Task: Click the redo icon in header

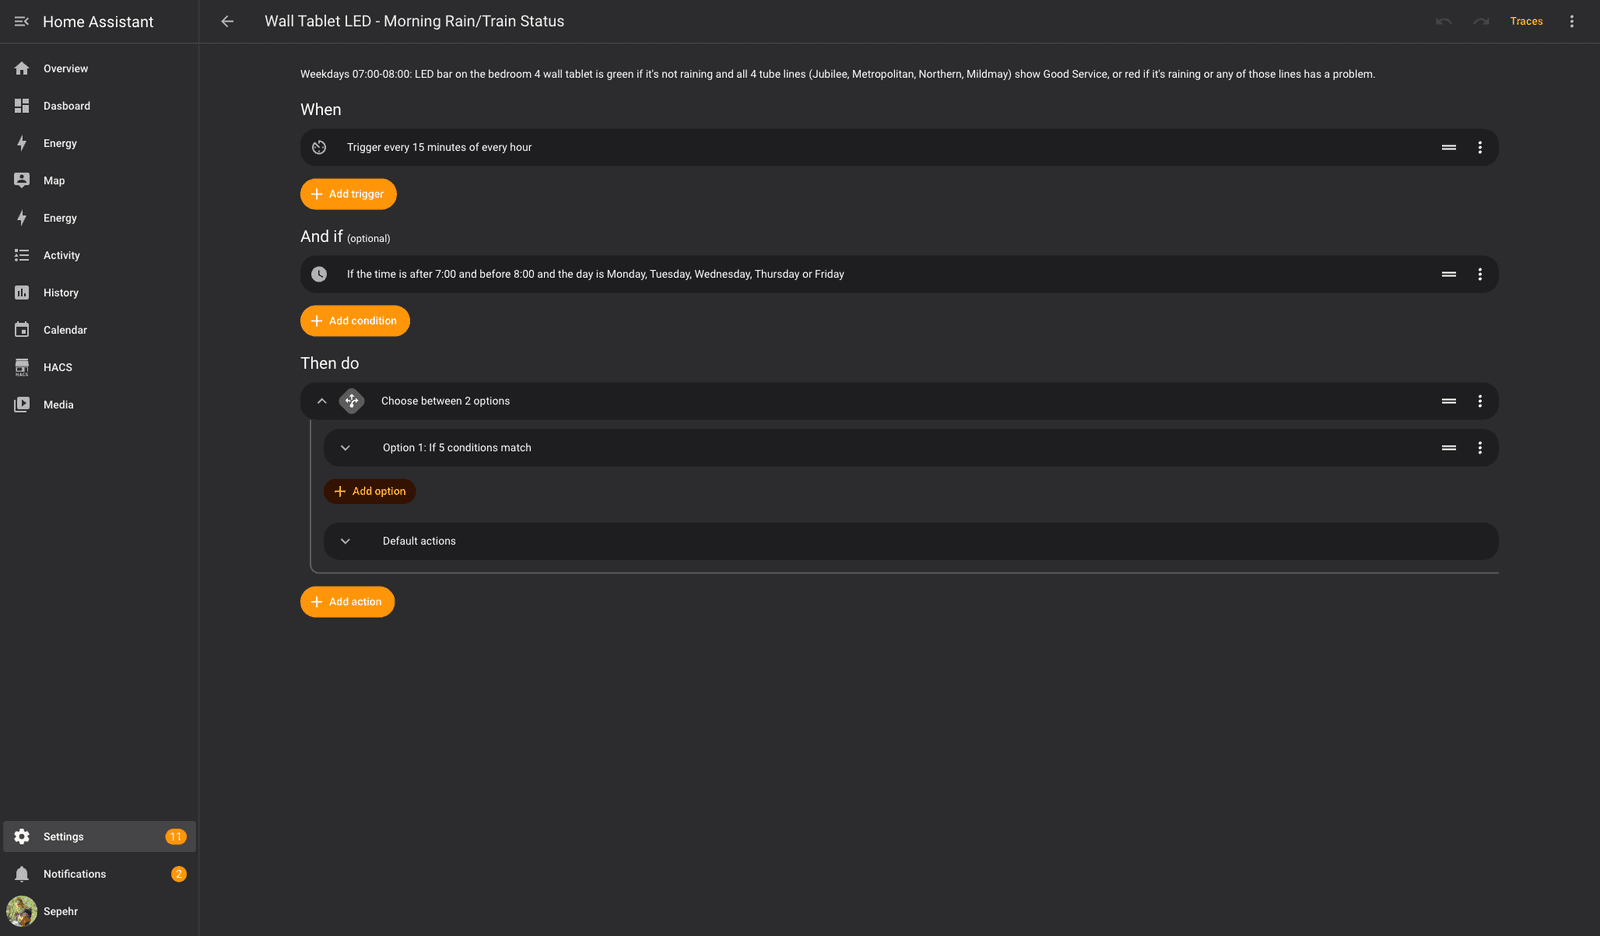Action: tap(1481, 21)
